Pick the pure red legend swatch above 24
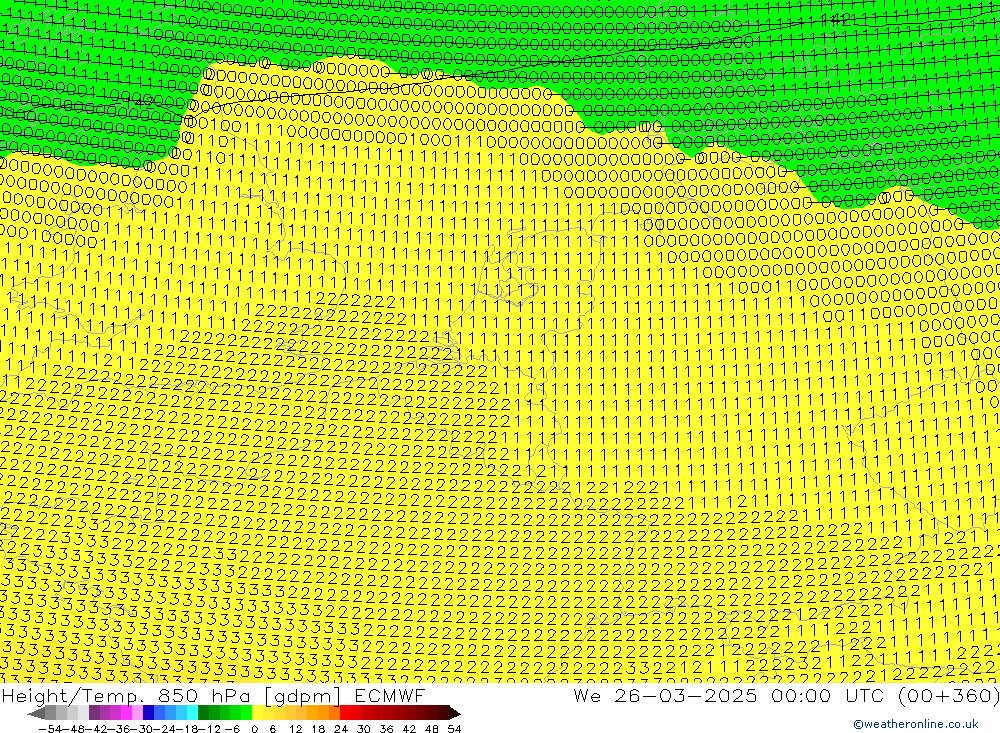The width and height of the screenshot is (1000, 733). point(345,713)
